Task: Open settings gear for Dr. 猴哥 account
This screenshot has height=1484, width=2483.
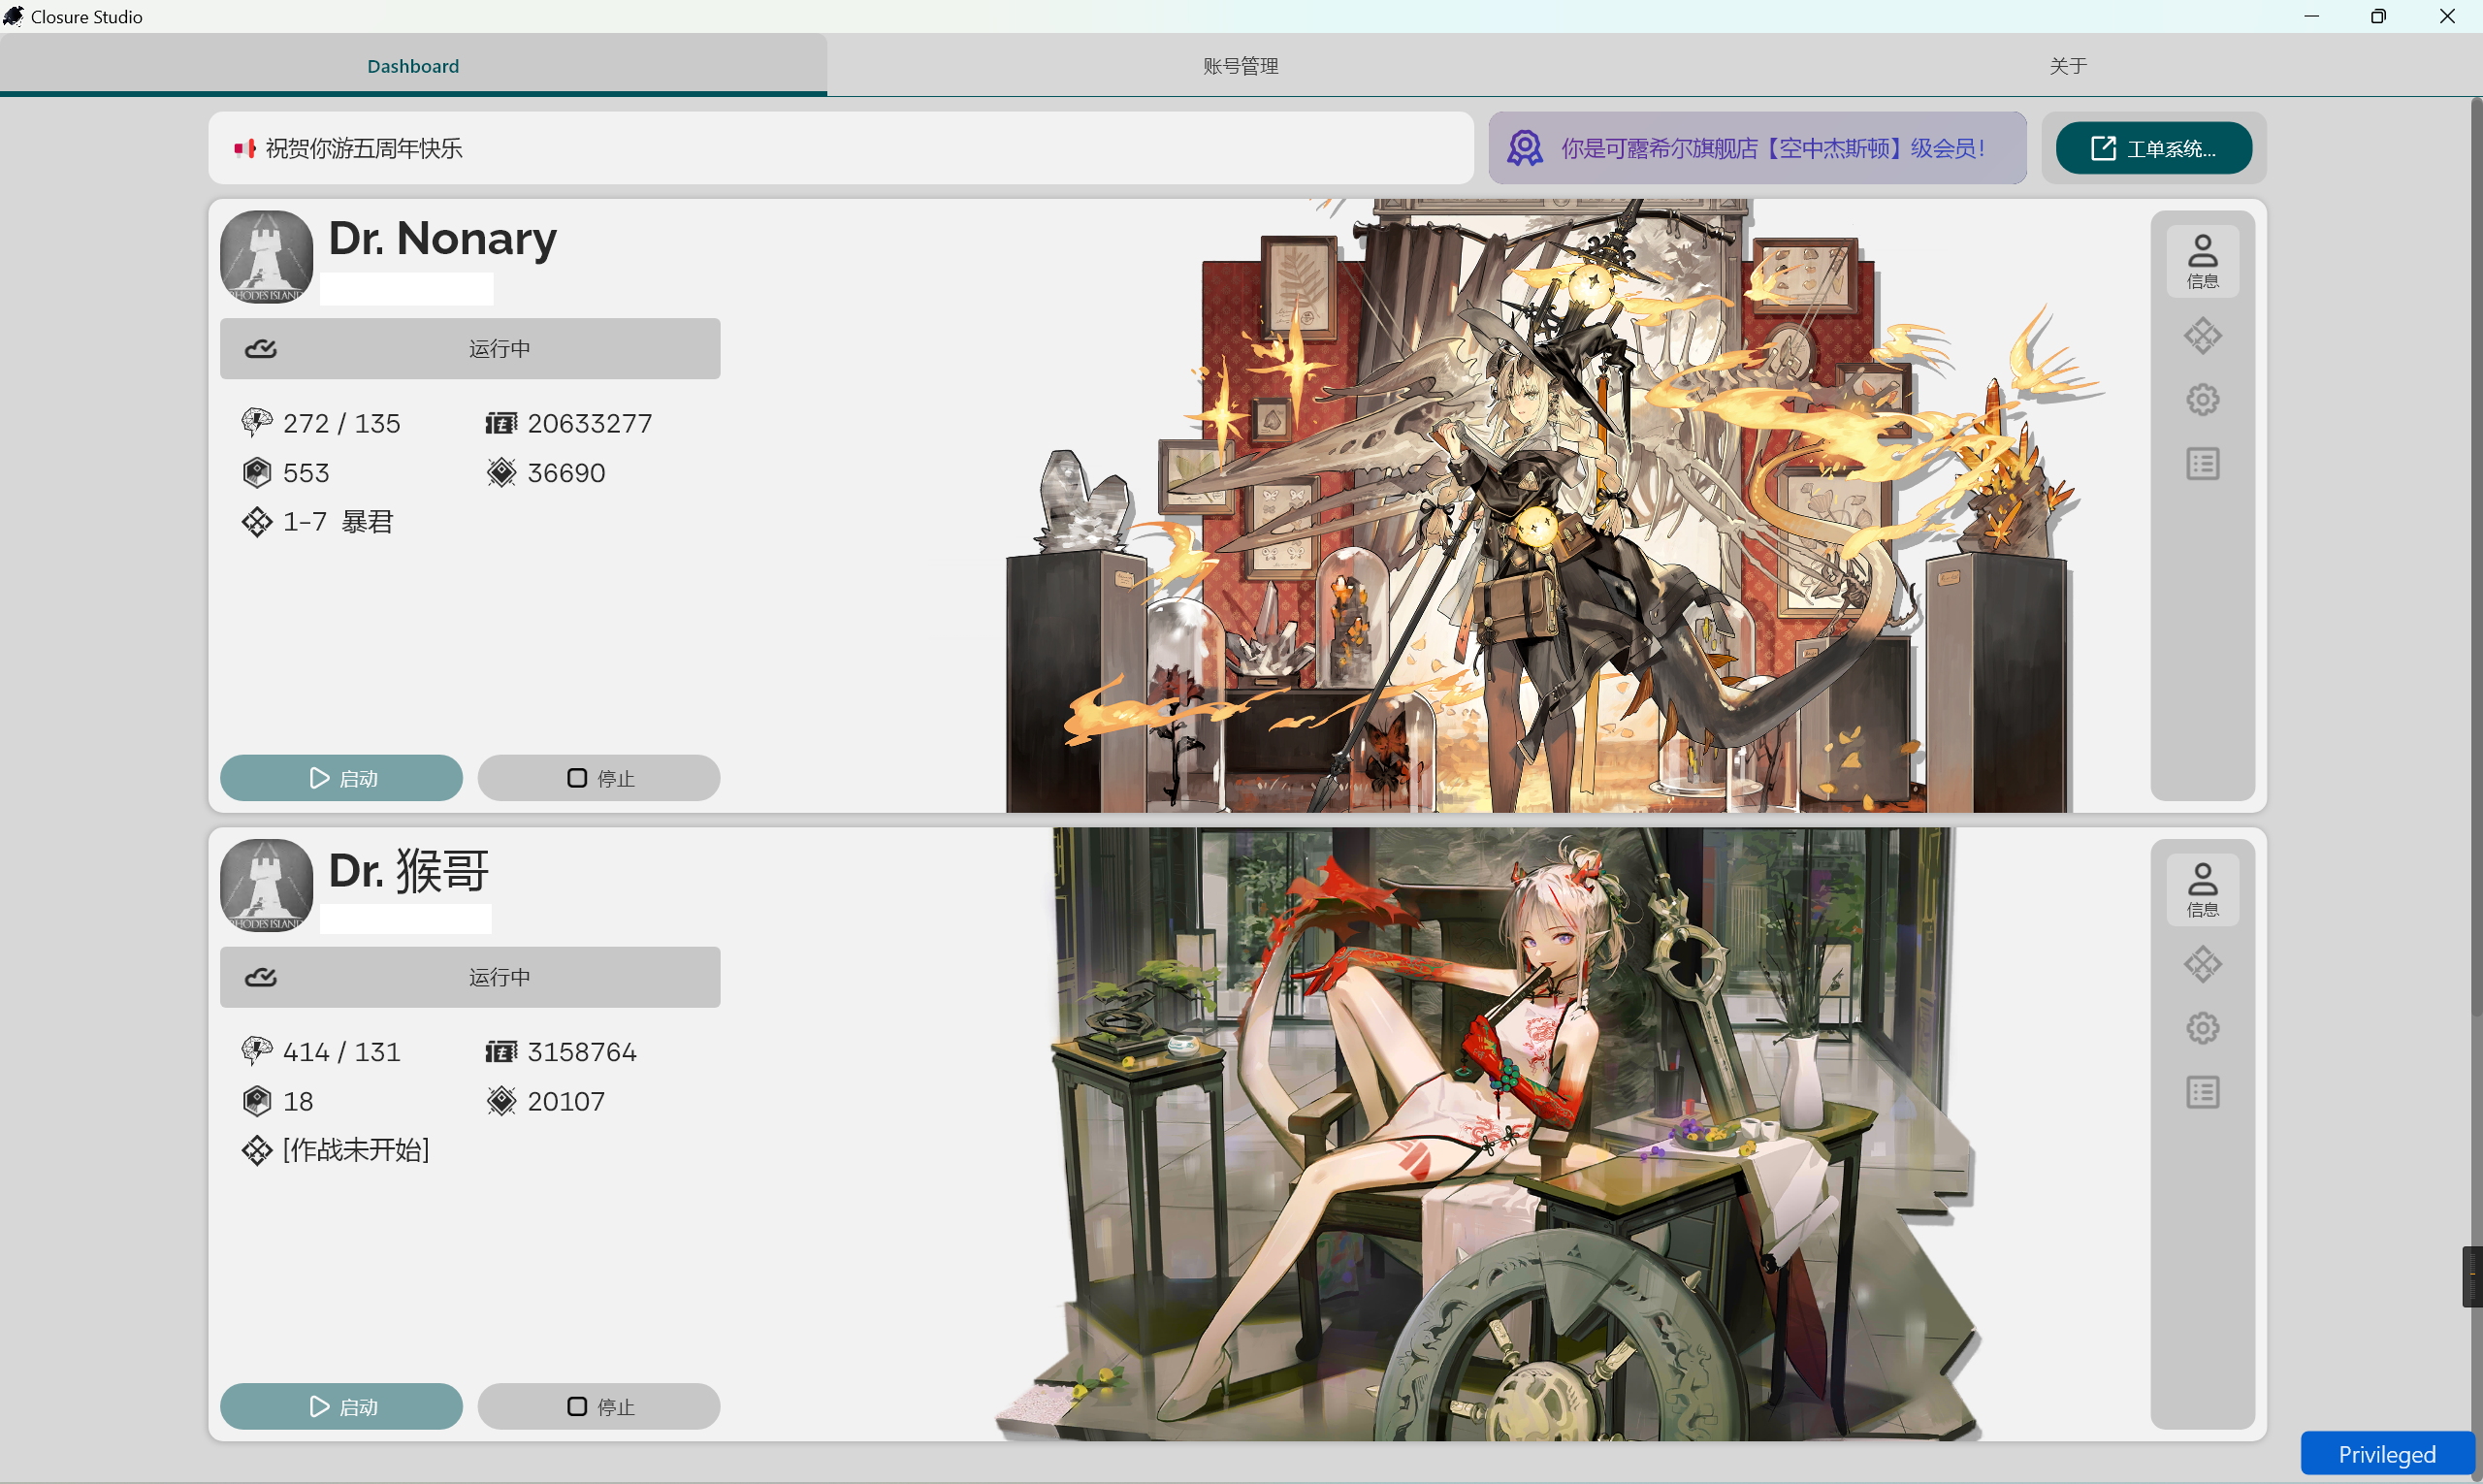Action: click(2201, 1029)
